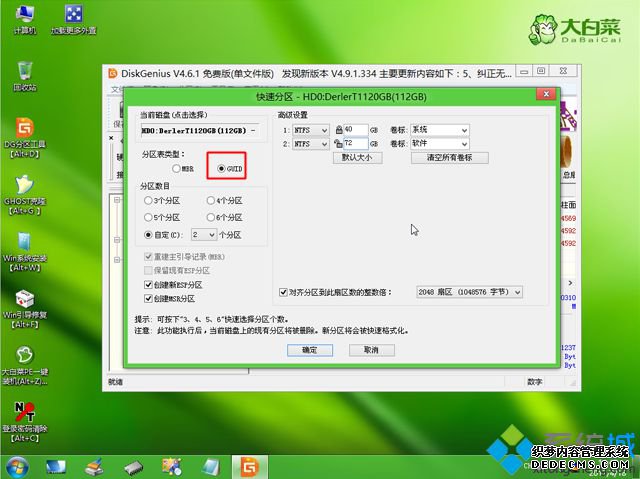Confirm with the 确定 button
Screen dimensions: 640x479
click(310, 350)
